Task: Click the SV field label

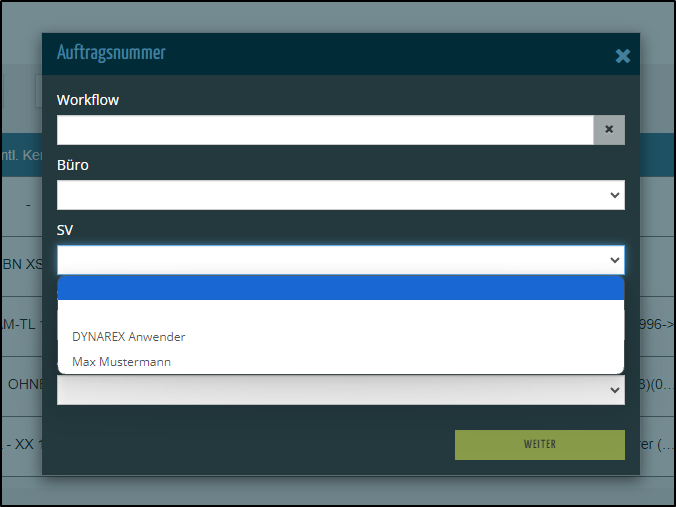Action: click(65, 230)
